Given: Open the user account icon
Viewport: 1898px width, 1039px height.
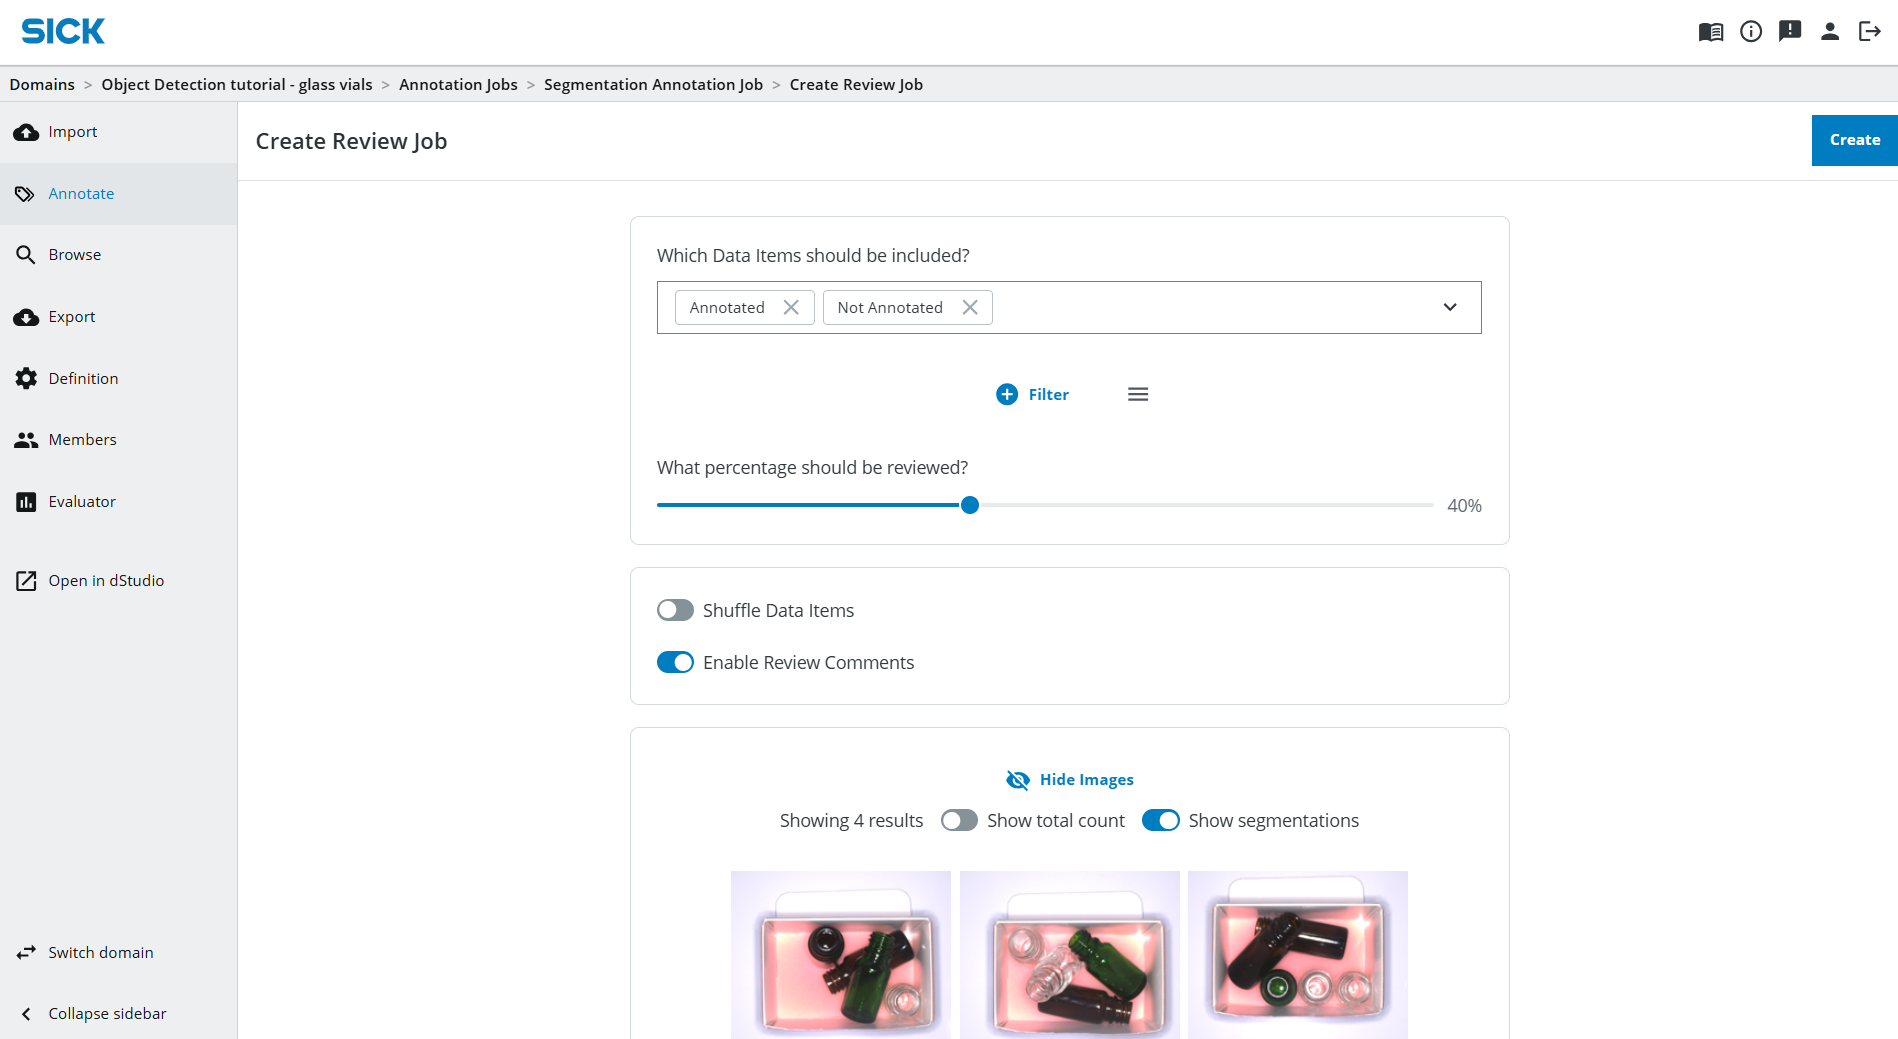Looking at the screenshot, I should (1830, 31).
